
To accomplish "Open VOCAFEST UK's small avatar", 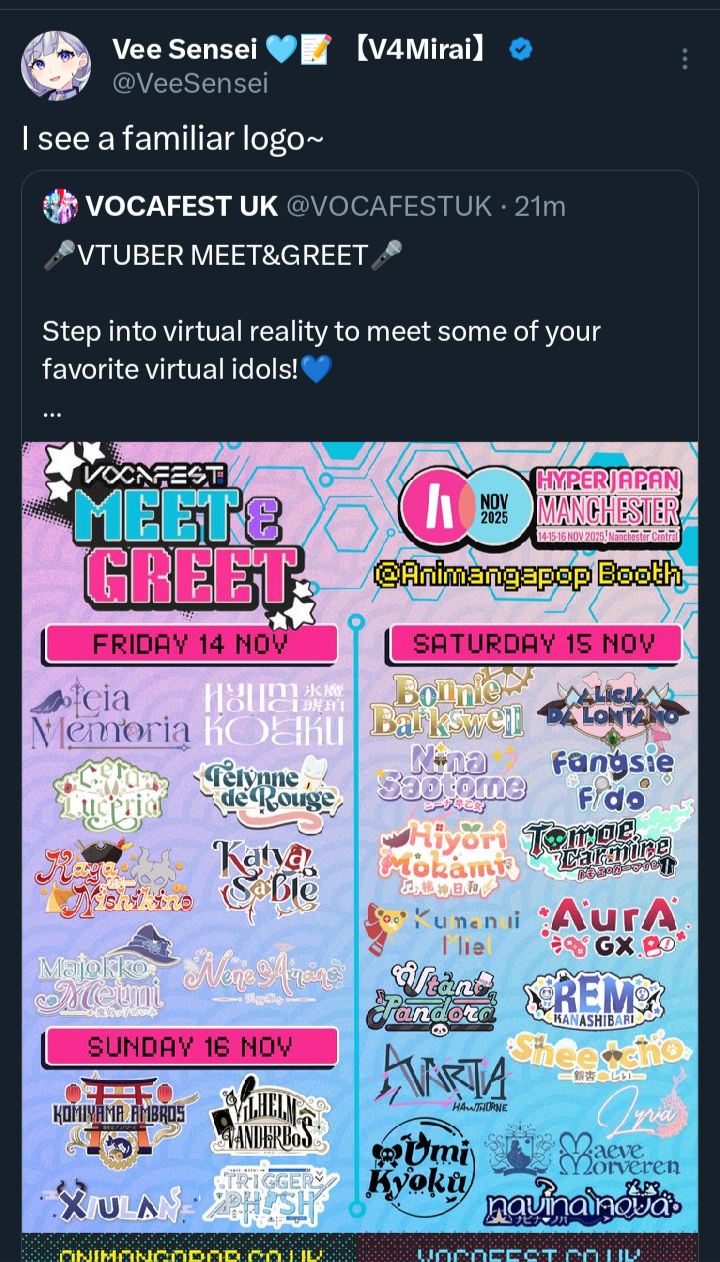I will (60, 206).
